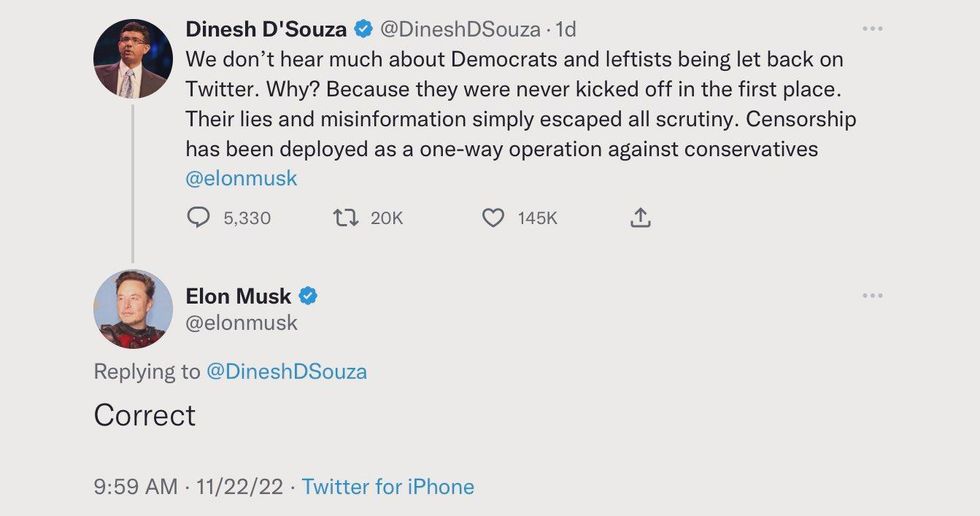Viewport: 980px width, 516px height.
Task: Click the Twitter for iPhone source link
Action: point(388,487)
